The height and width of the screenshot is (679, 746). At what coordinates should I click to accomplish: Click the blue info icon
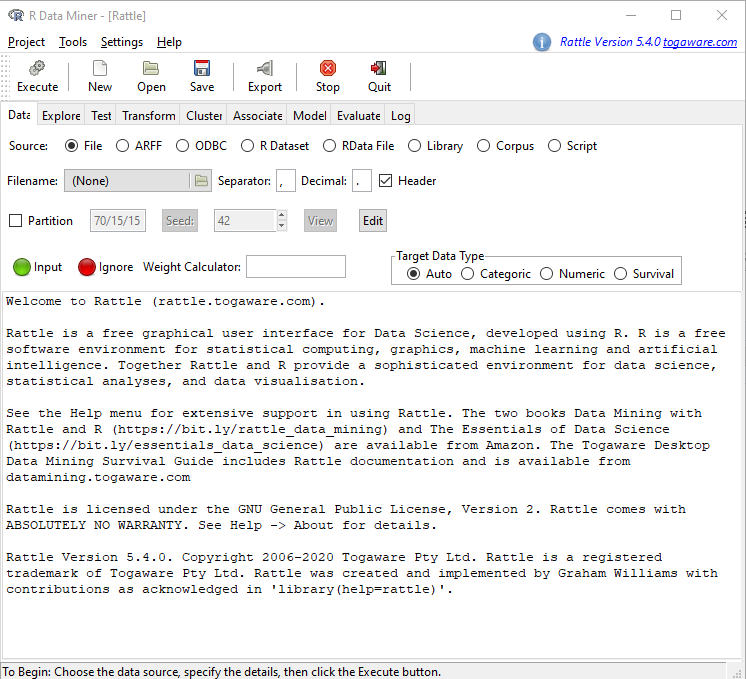point(542,42)
